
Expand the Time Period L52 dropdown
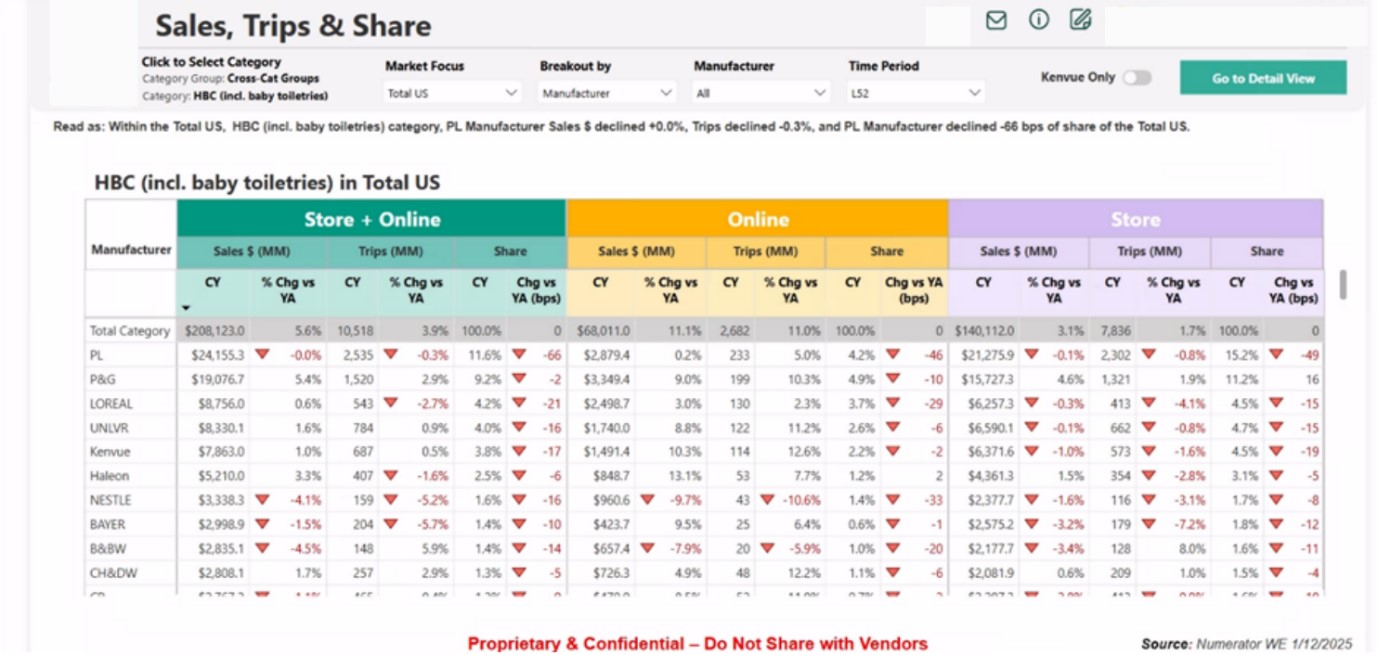915,93
